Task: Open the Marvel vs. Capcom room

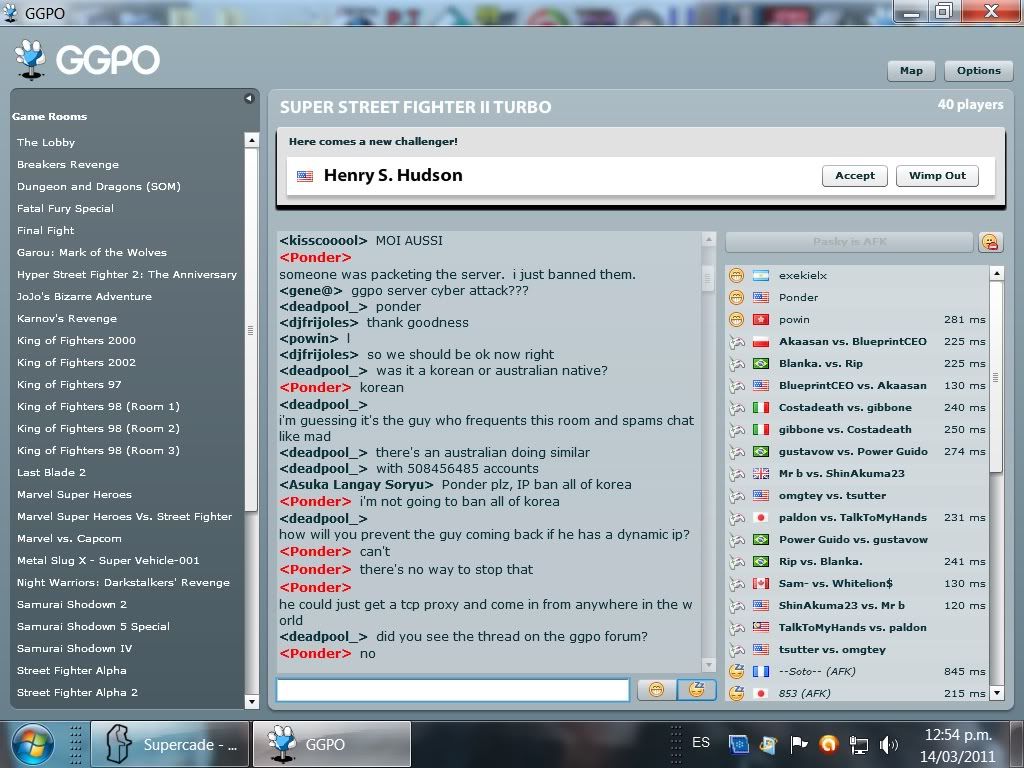Action: [69, 539]
